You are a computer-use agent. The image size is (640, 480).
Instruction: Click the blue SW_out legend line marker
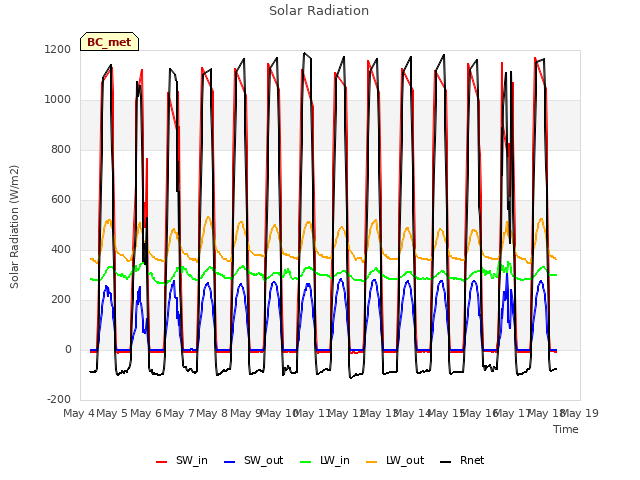click(x=230, y=462)
